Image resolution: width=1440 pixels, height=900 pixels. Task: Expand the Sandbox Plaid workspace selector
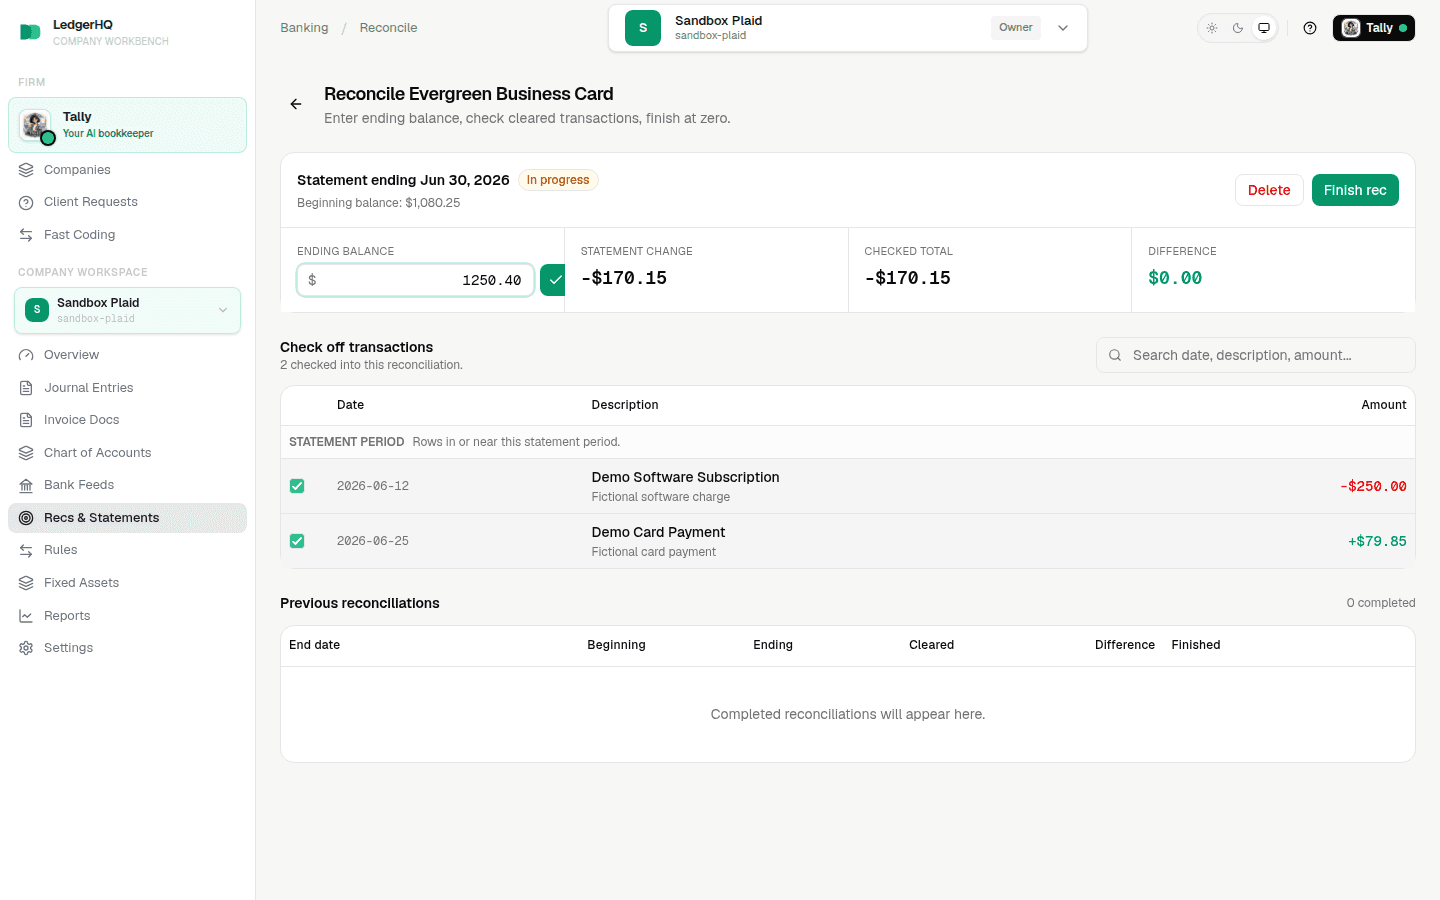(127, 310)
